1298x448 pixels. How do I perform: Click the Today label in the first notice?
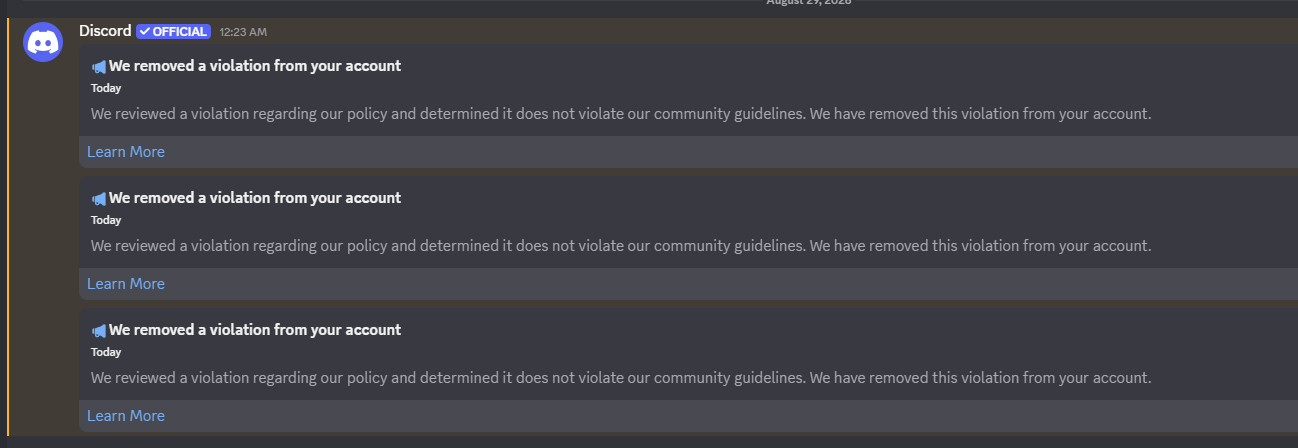[106, 88]
